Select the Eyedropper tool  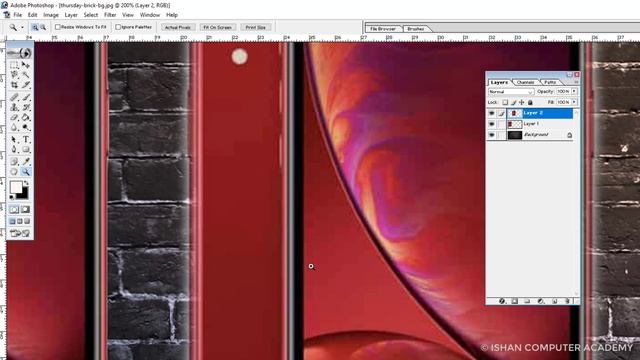pos(26,161)
